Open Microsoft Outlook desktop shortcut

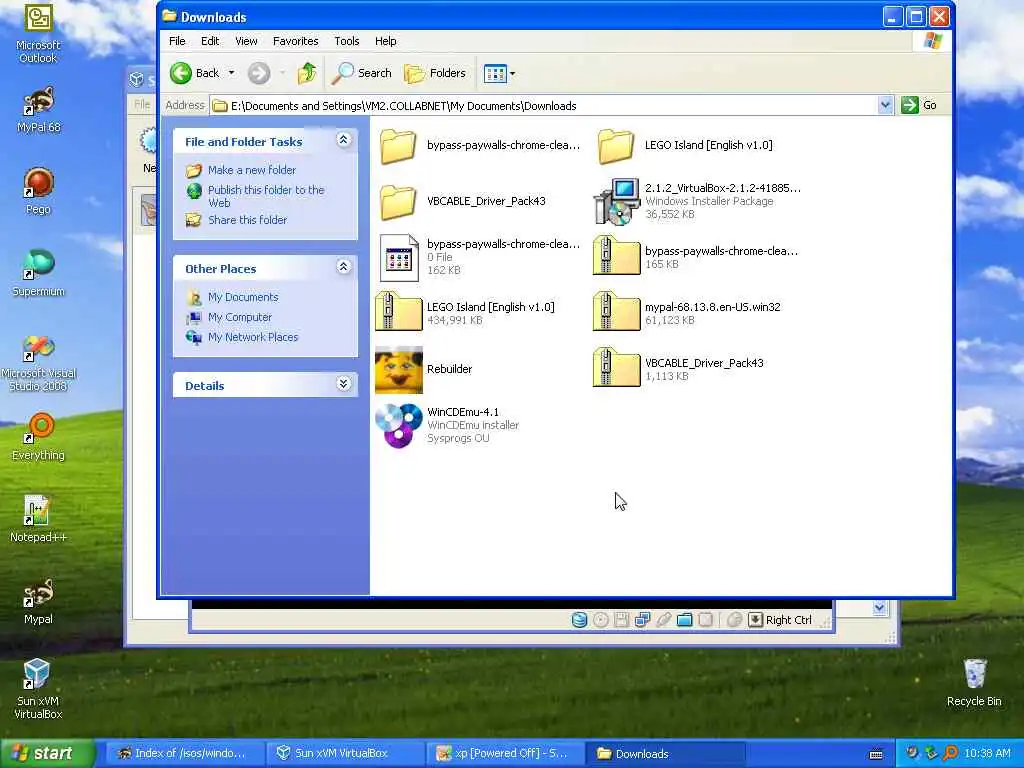39,34
